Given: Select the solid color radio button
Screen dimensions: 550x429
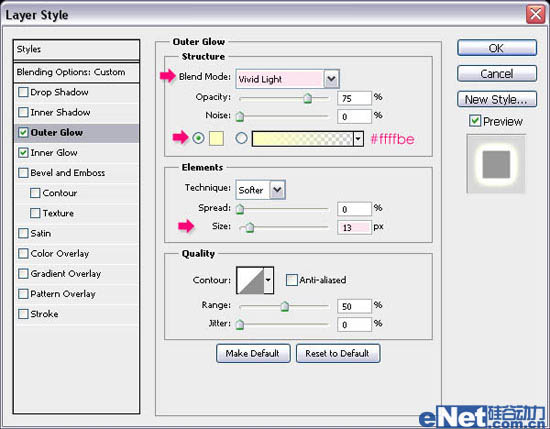Looking at the screenshot, I should [198, 138].
